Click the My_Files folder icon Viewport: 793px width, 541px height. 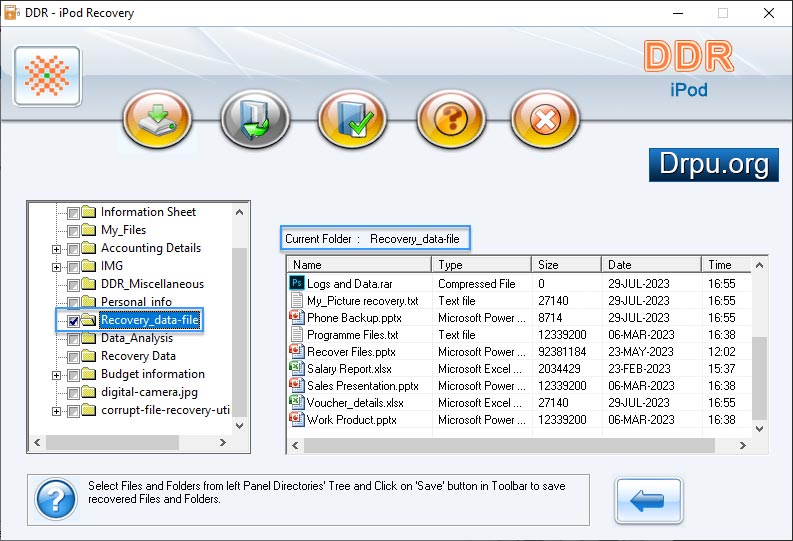(89, 230)
